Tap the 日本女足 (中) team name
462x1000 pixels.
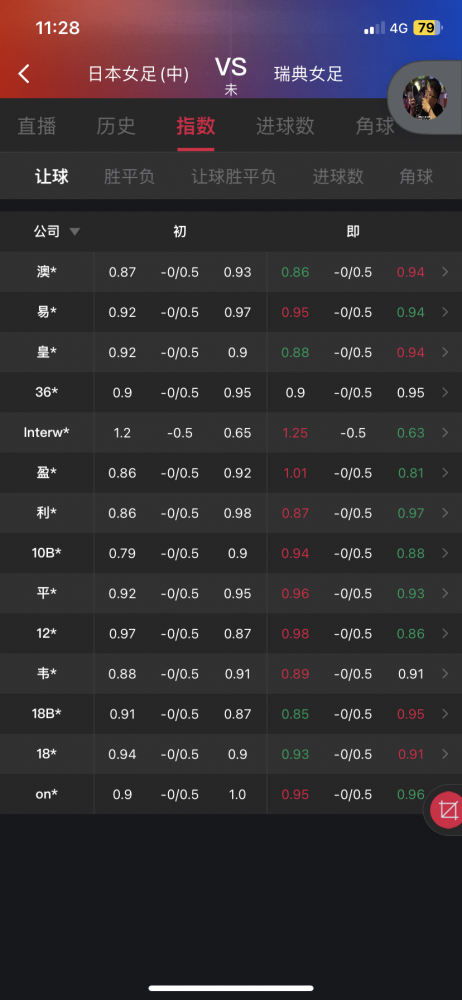coord(138,75)
